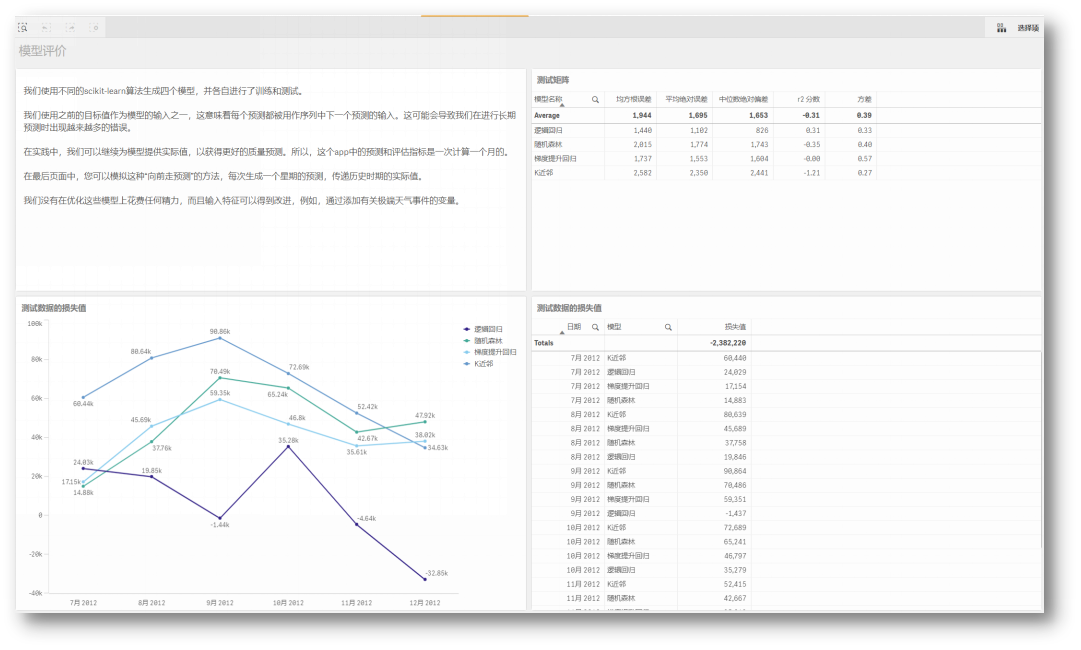Screen dimensions: 1081x650
Task: Select legend entry 梯度提升回归
Action: 490,352
